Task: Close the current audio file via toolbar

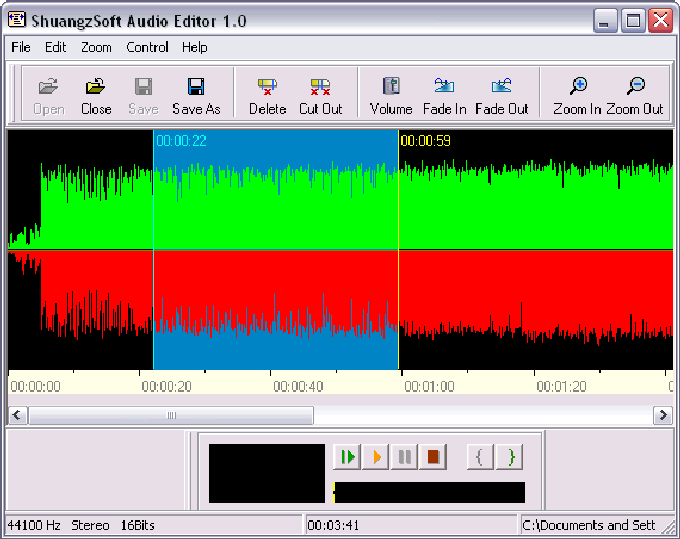Action: pyautogui.click(x=96, y=96)
